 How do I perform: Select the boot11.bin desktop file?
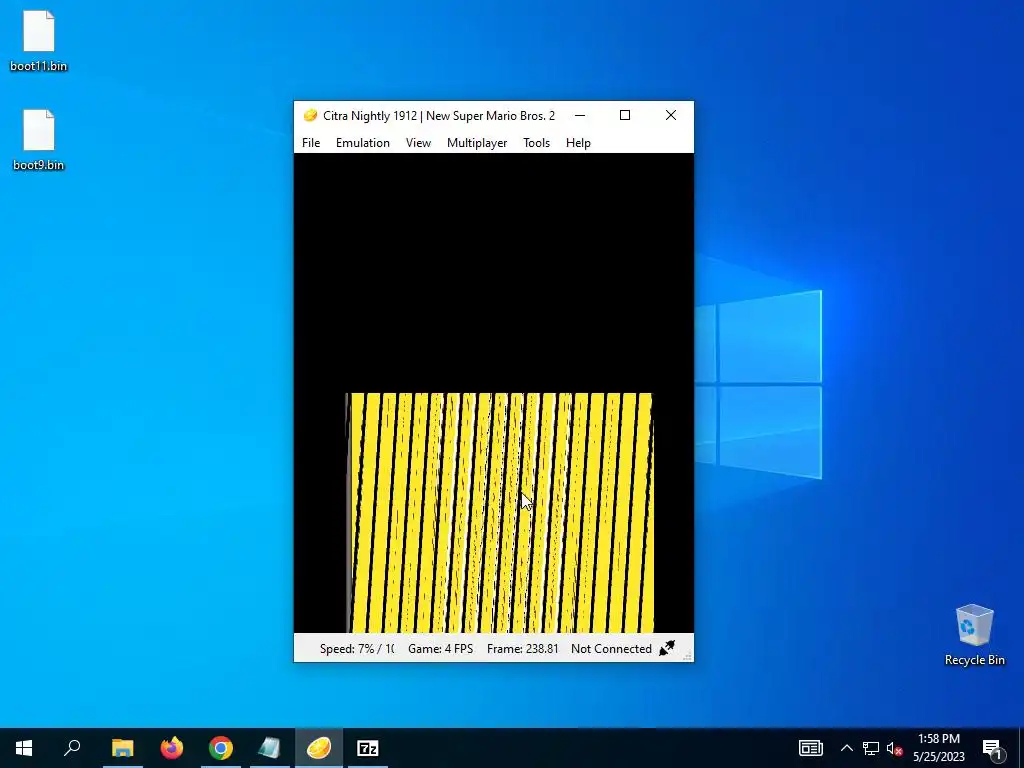click(x=39, y=40)
